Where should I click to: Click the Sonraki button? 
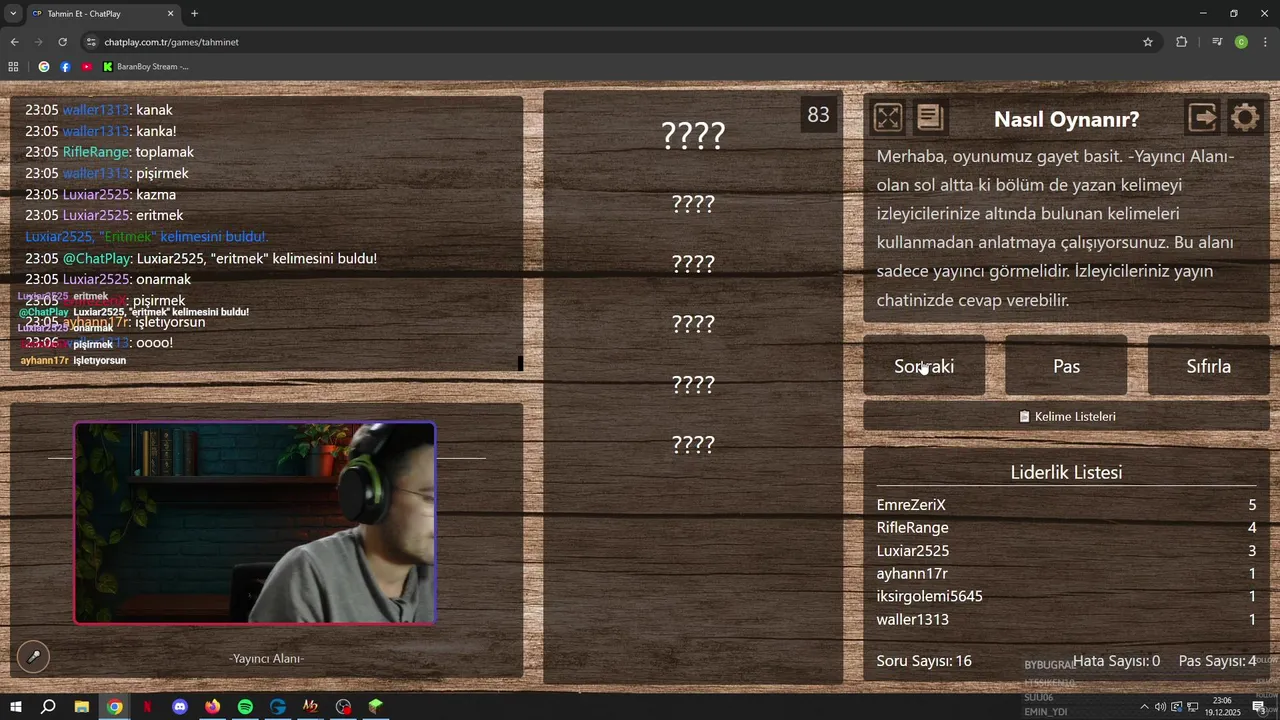click(924, 366)
